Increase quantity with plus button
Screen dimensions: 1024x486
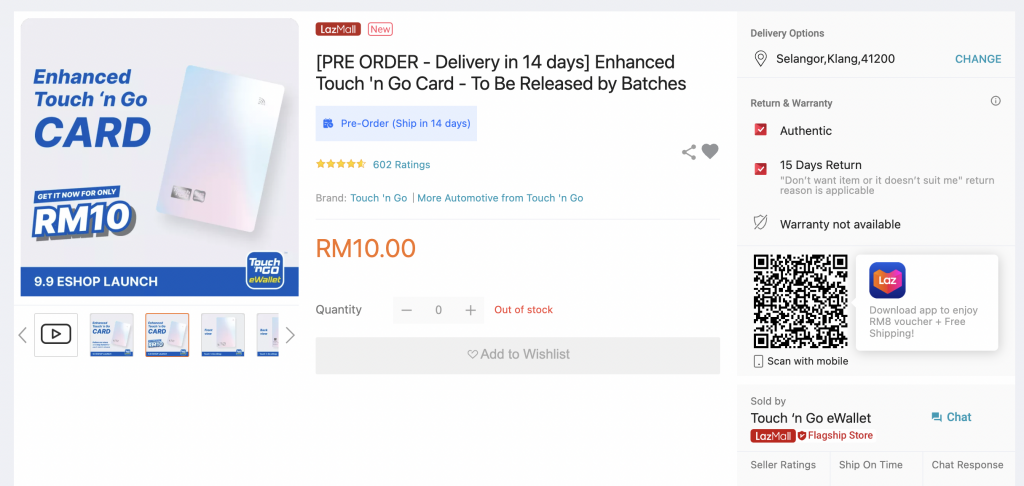pos(470,310)
